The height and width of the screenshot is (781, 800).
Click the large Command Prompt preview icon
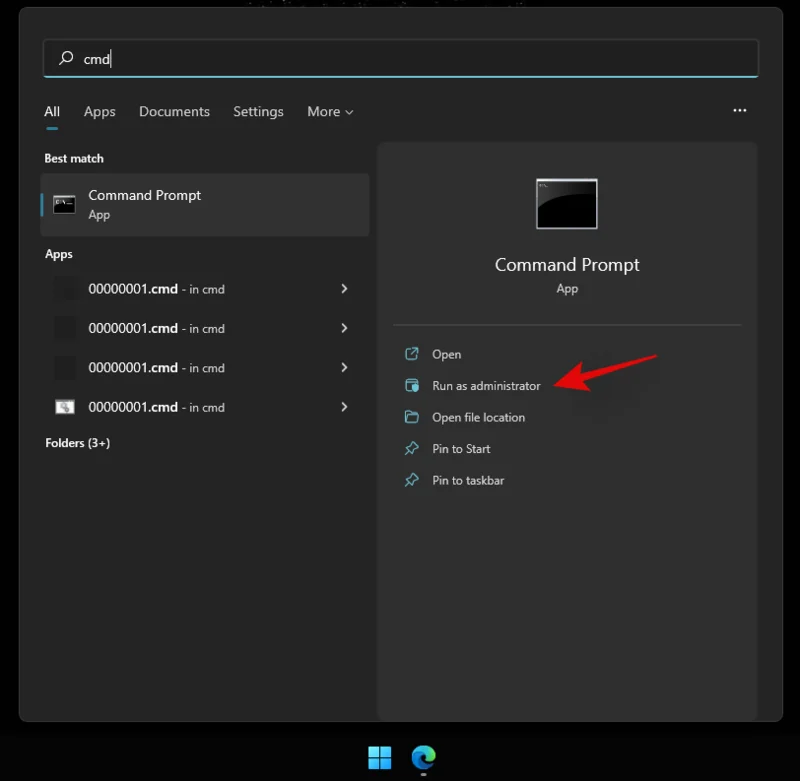point(567,203)
